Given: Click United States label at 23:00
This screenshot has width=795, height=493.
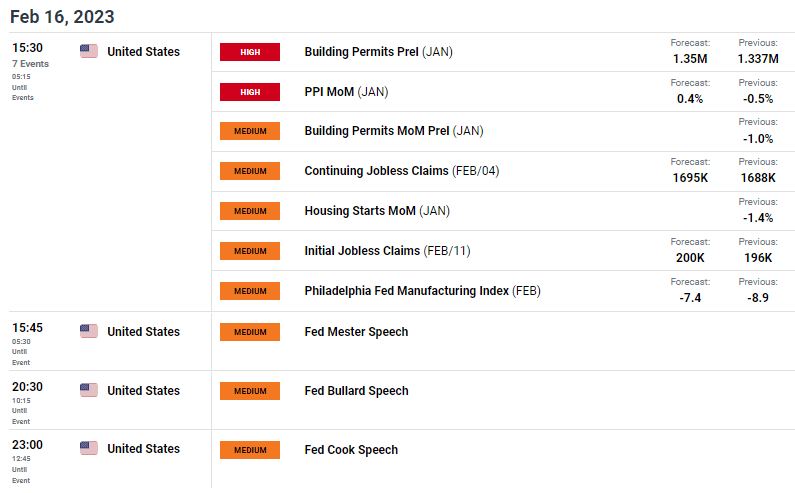Looking at the screenshot, I should 143,449.
